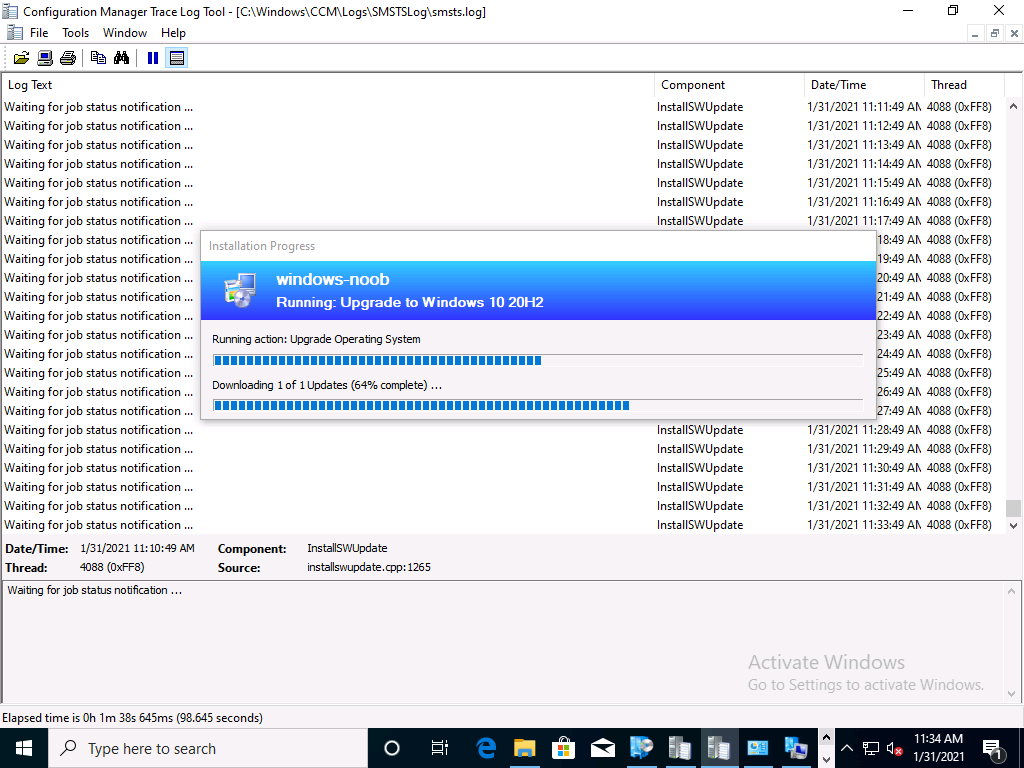This screenshot has height=768, width=1024.
Task: Click the muted volume speaker tray icon
Action: tap(895, 748)
